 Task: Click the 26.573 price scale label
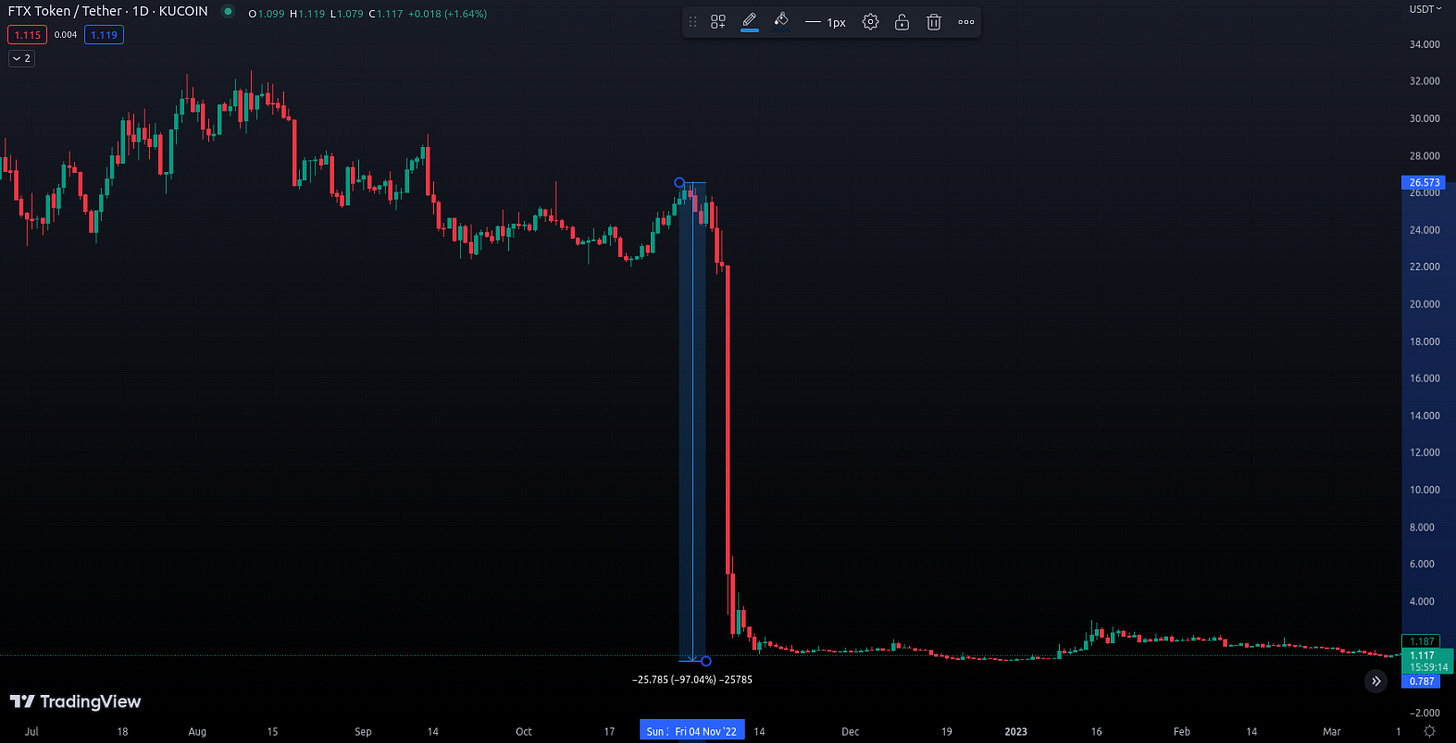click(x=1424, y=183)
